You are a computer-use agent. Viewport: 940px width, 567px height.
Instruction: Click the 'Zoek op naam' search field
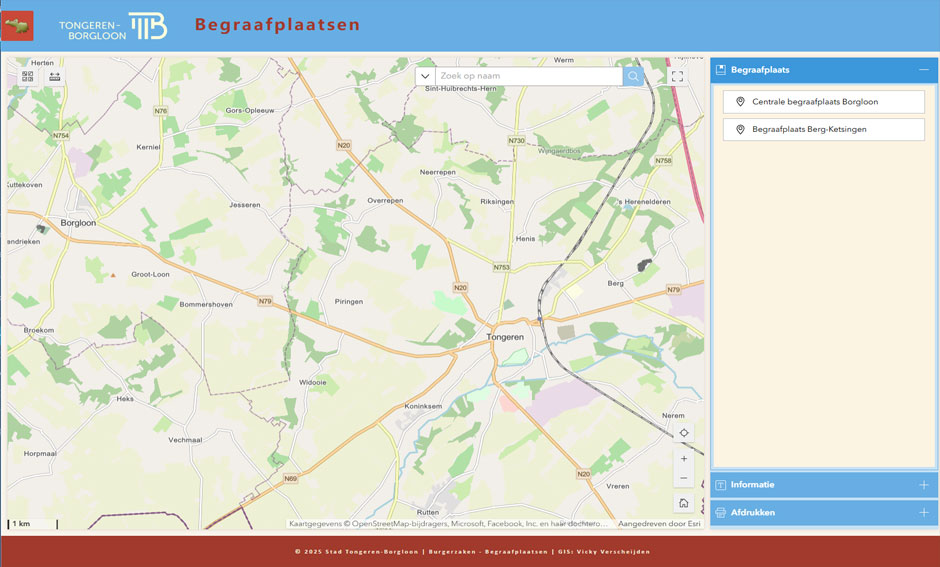[528, 76]
